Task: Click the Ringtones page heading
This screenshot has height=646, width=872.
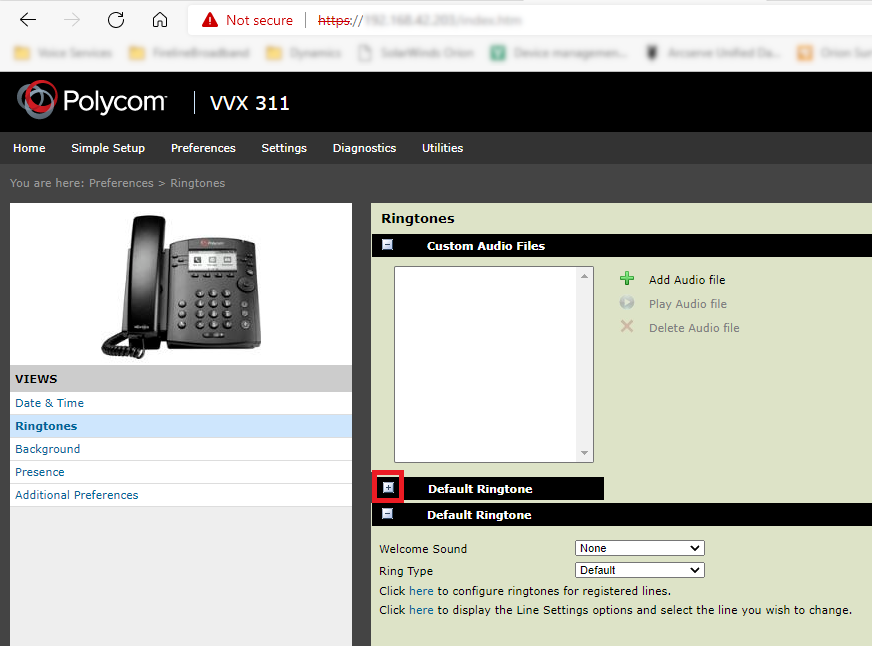Action: (x=418, y=218)
